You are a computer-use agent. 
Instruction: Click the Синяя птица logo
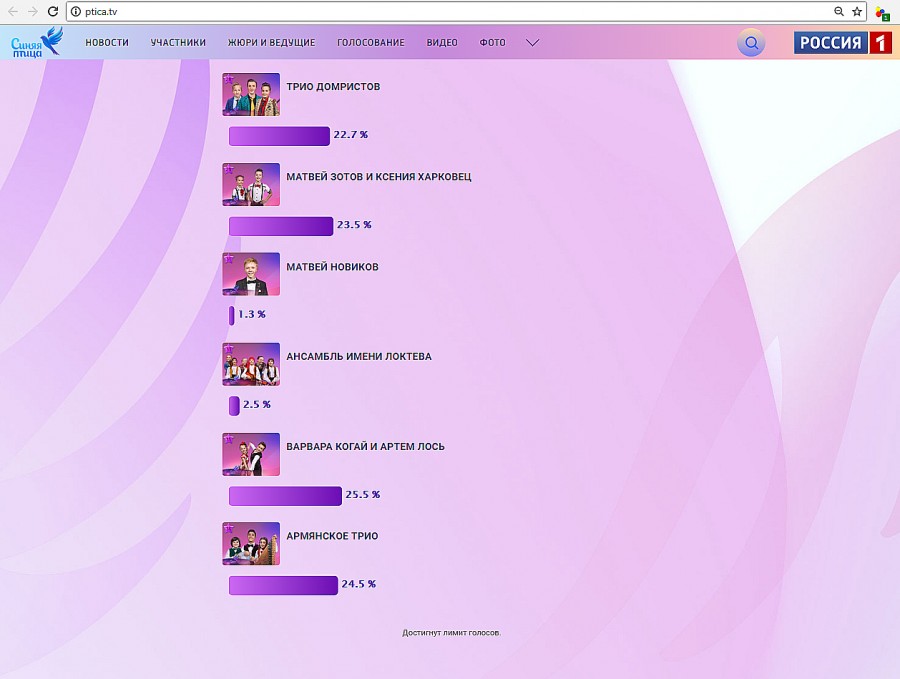click(x=36, y=42)
